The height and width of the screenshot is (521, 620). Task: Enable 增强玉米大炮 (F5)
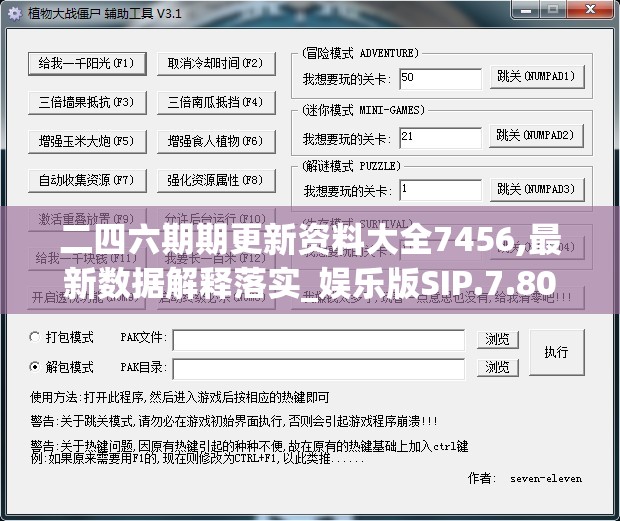[x=87, y=142]
